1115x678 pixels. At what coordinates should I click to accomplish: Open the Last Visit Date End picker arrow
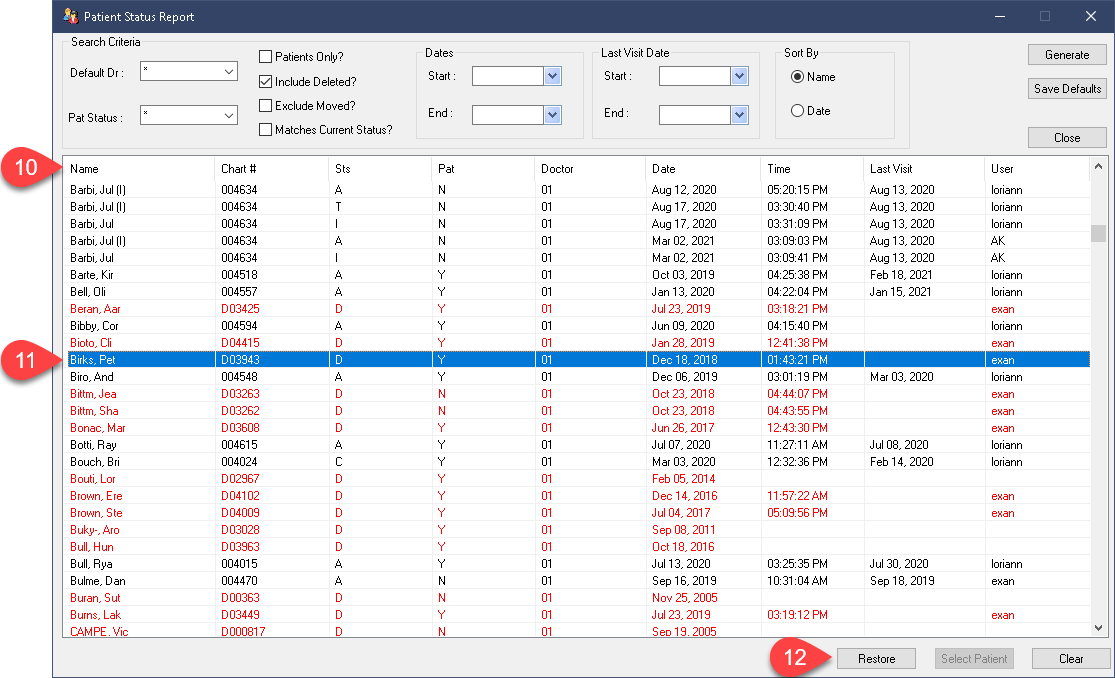point(740,115)
